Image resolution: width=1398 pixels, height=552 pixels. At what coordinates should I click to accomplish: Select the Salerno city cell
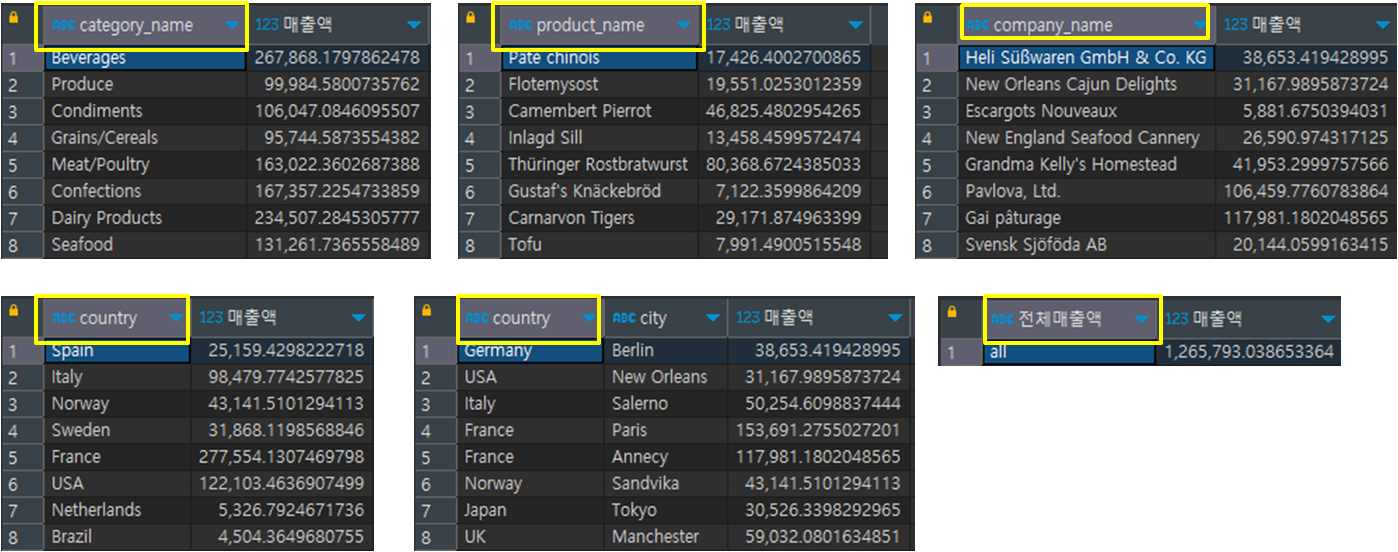point(665,404)
